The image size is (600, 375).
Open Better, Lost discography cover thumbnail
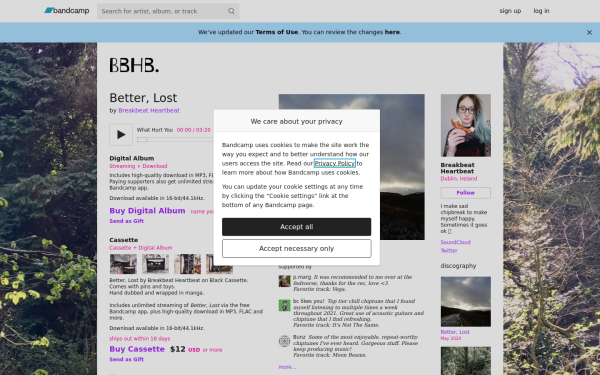(466, 302)
